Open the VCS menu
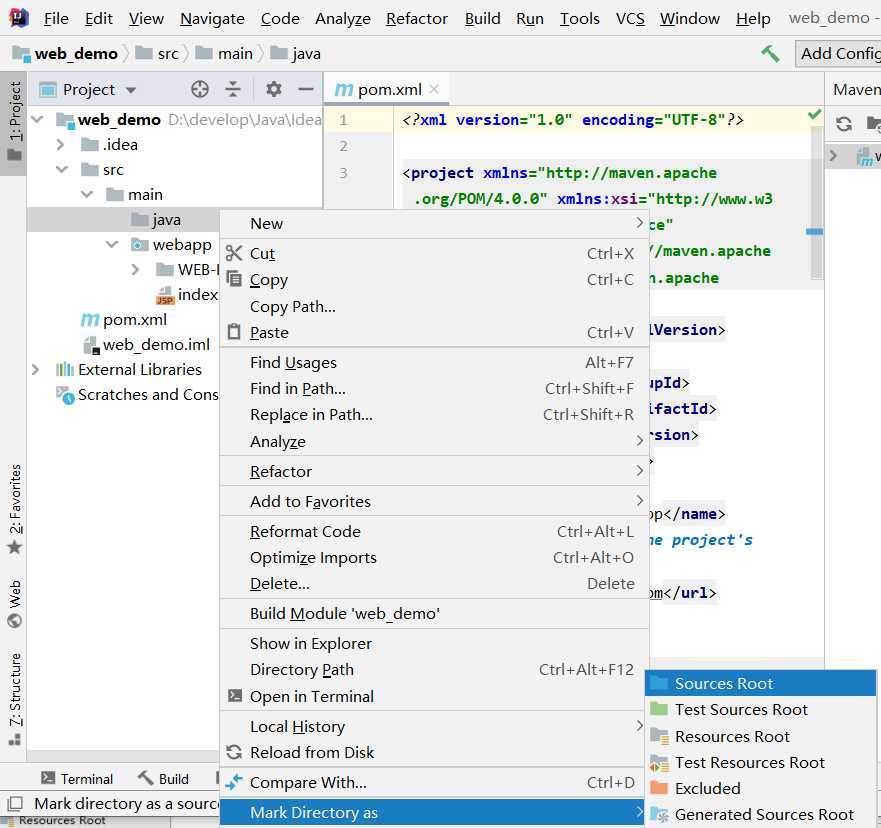This screenshot has height=828, width=881. (630, 19)
